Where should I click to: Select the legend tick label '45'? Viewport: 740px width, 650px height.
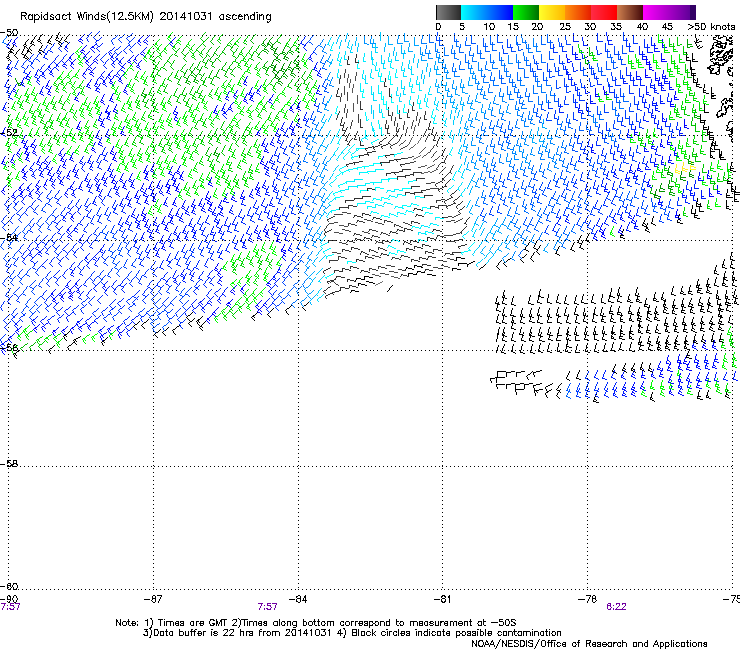[x=667, y=27]
